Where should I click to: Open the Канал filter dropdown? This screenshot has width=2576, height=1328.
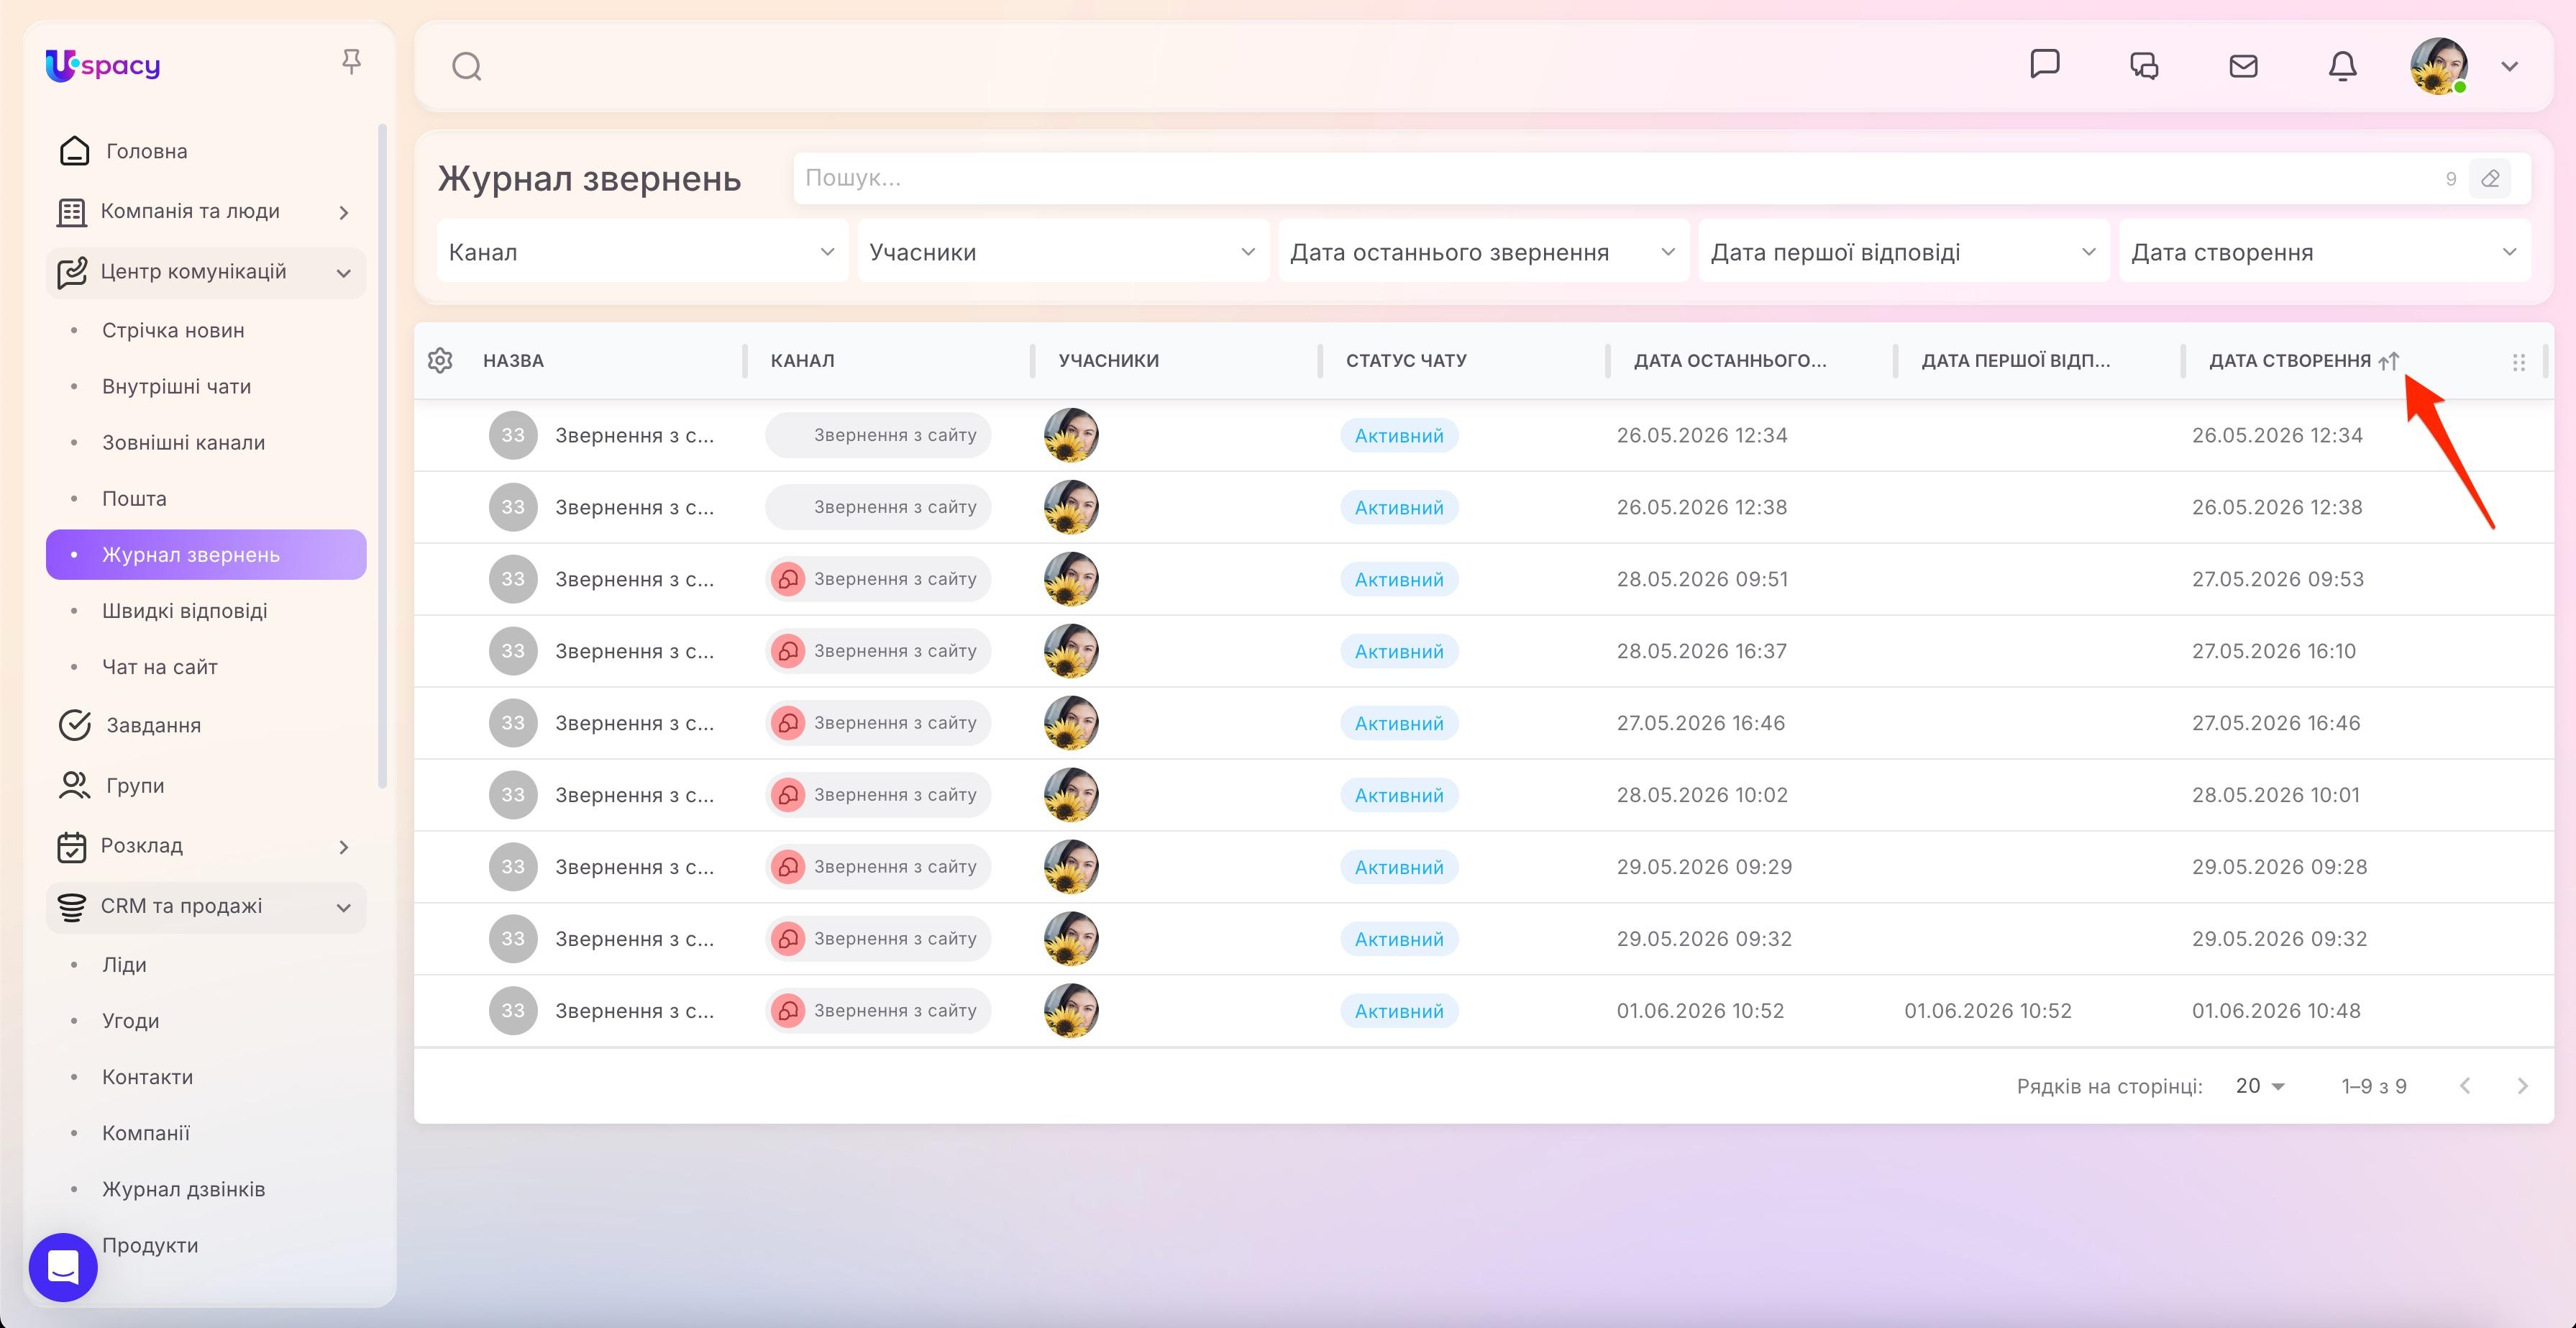tap(642, 252)
